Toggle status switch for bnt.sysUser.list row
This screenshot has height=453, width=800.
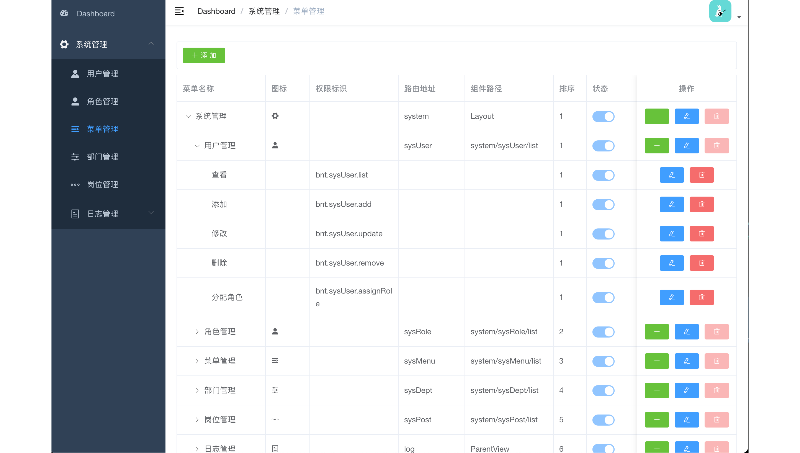coord(603,175)
